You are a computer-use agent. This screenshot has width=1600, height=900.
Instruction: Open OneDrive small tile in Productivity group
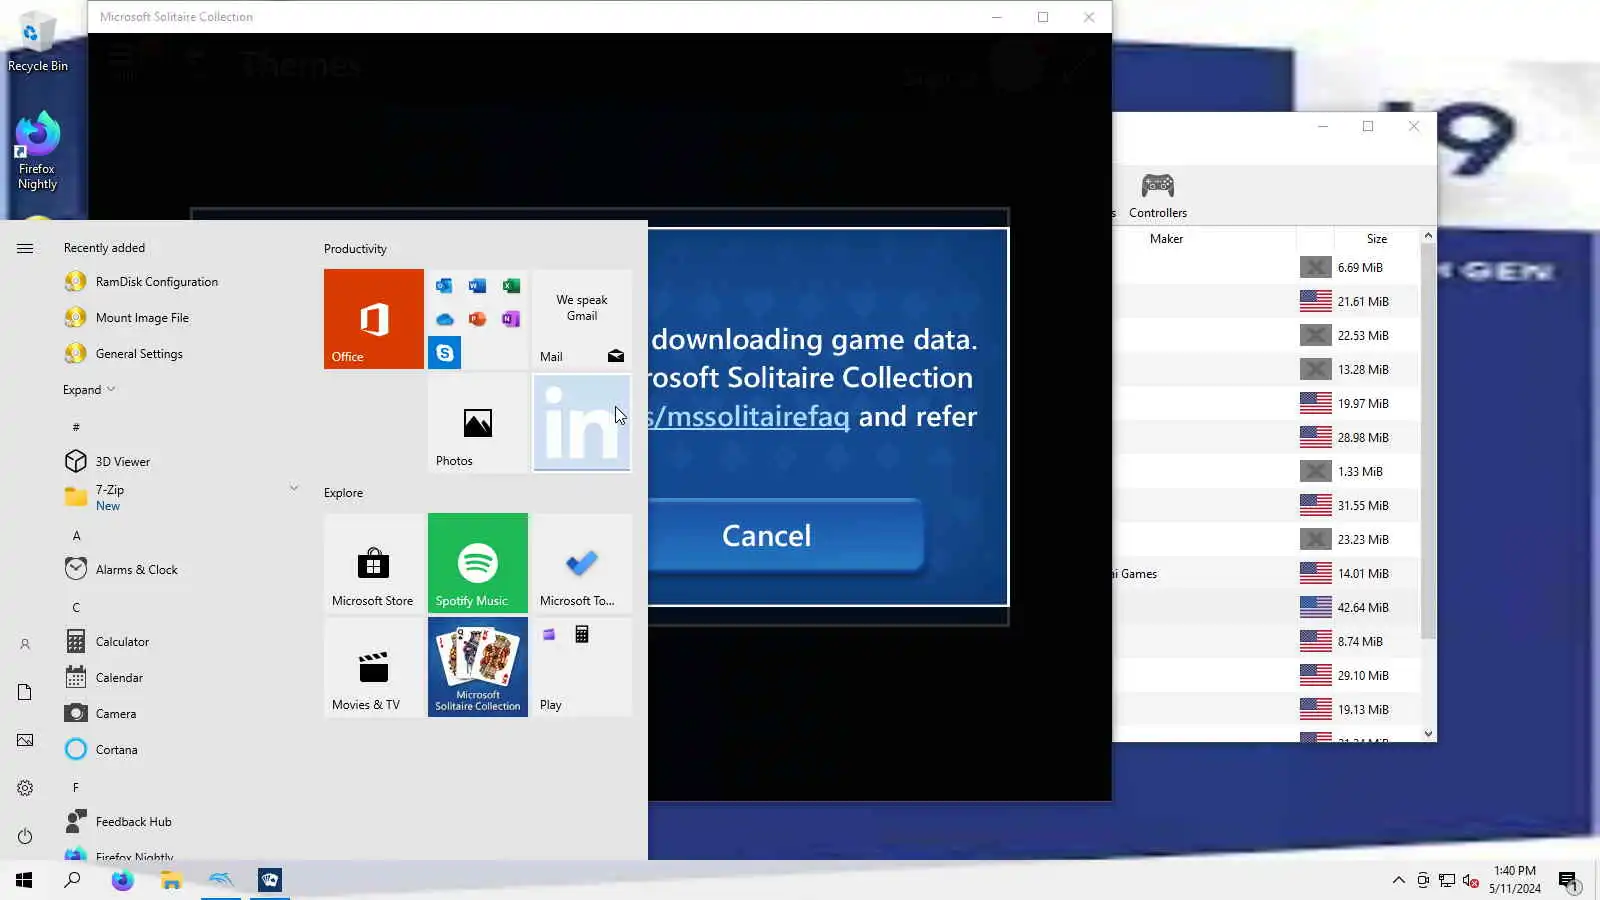coord(444,319)
